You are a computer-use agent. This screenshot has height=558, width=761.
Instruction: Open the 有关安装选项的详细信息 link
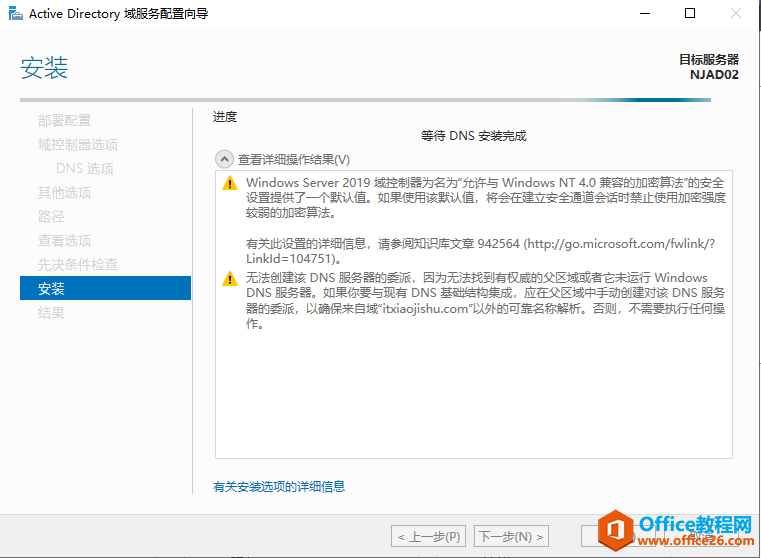279,487
